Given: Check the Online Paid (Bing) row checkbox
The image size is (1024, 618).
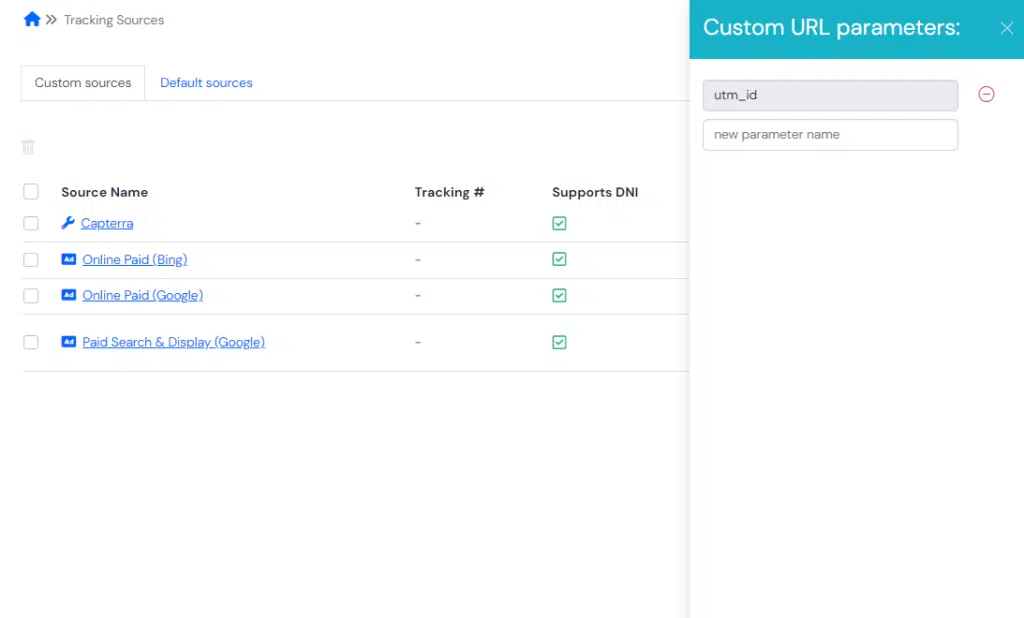Looking at the screenshot, I should 31,260.
